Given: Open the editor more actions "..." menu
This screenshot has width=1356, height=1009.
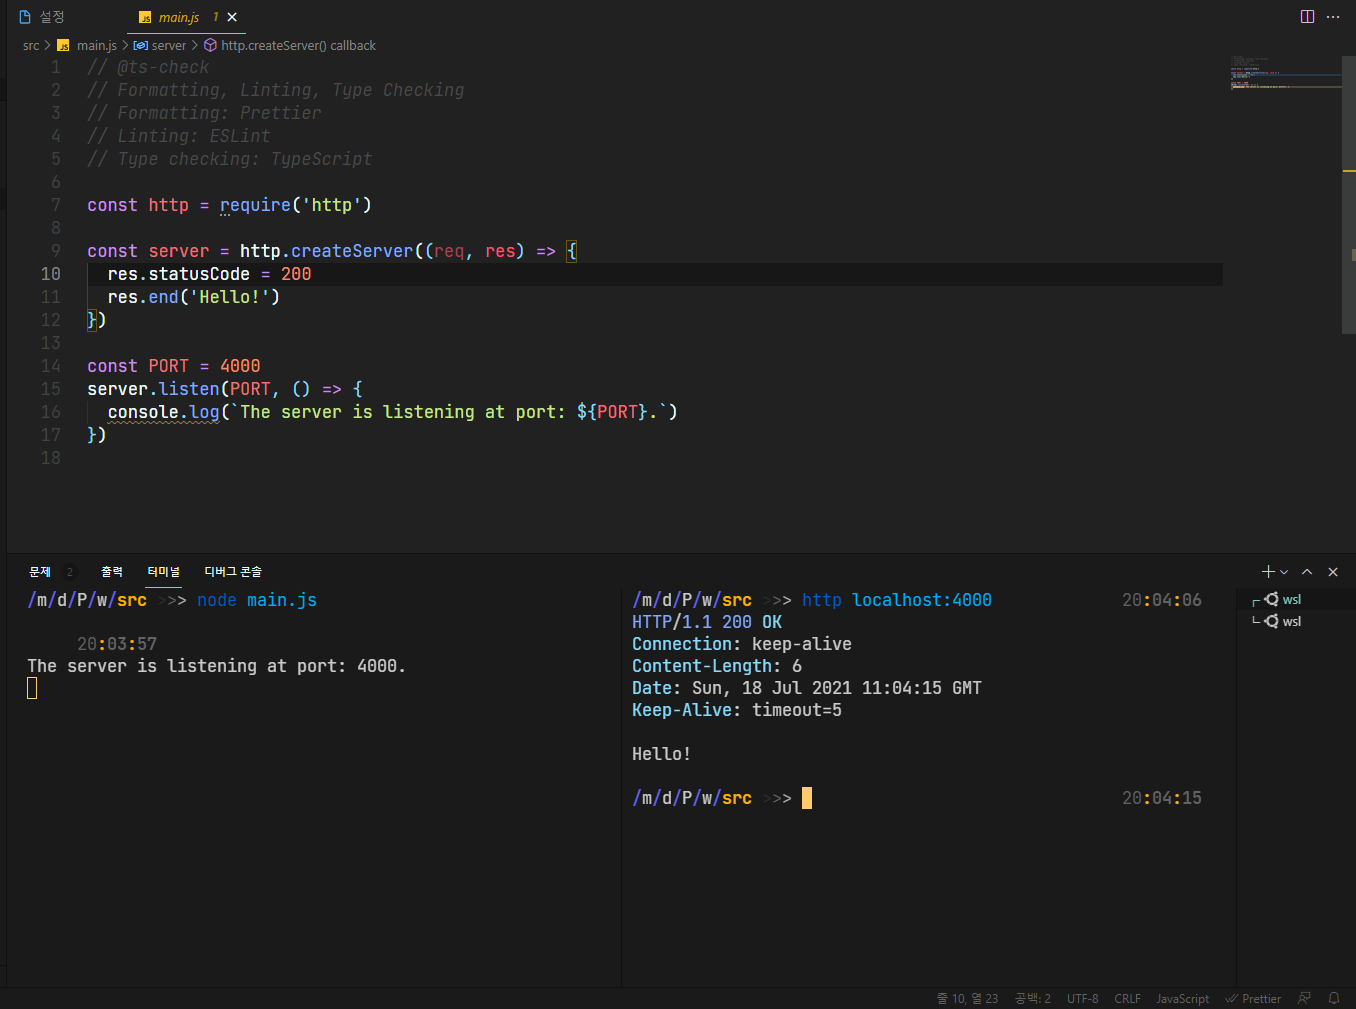Looking at the screenshot, I should (1335, 16).
